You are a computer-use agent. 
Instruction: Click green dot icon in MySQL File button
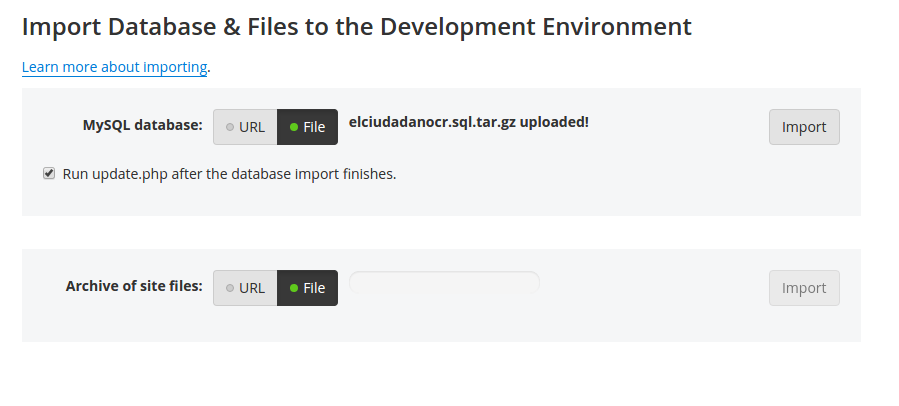click(x=294, y=127)
